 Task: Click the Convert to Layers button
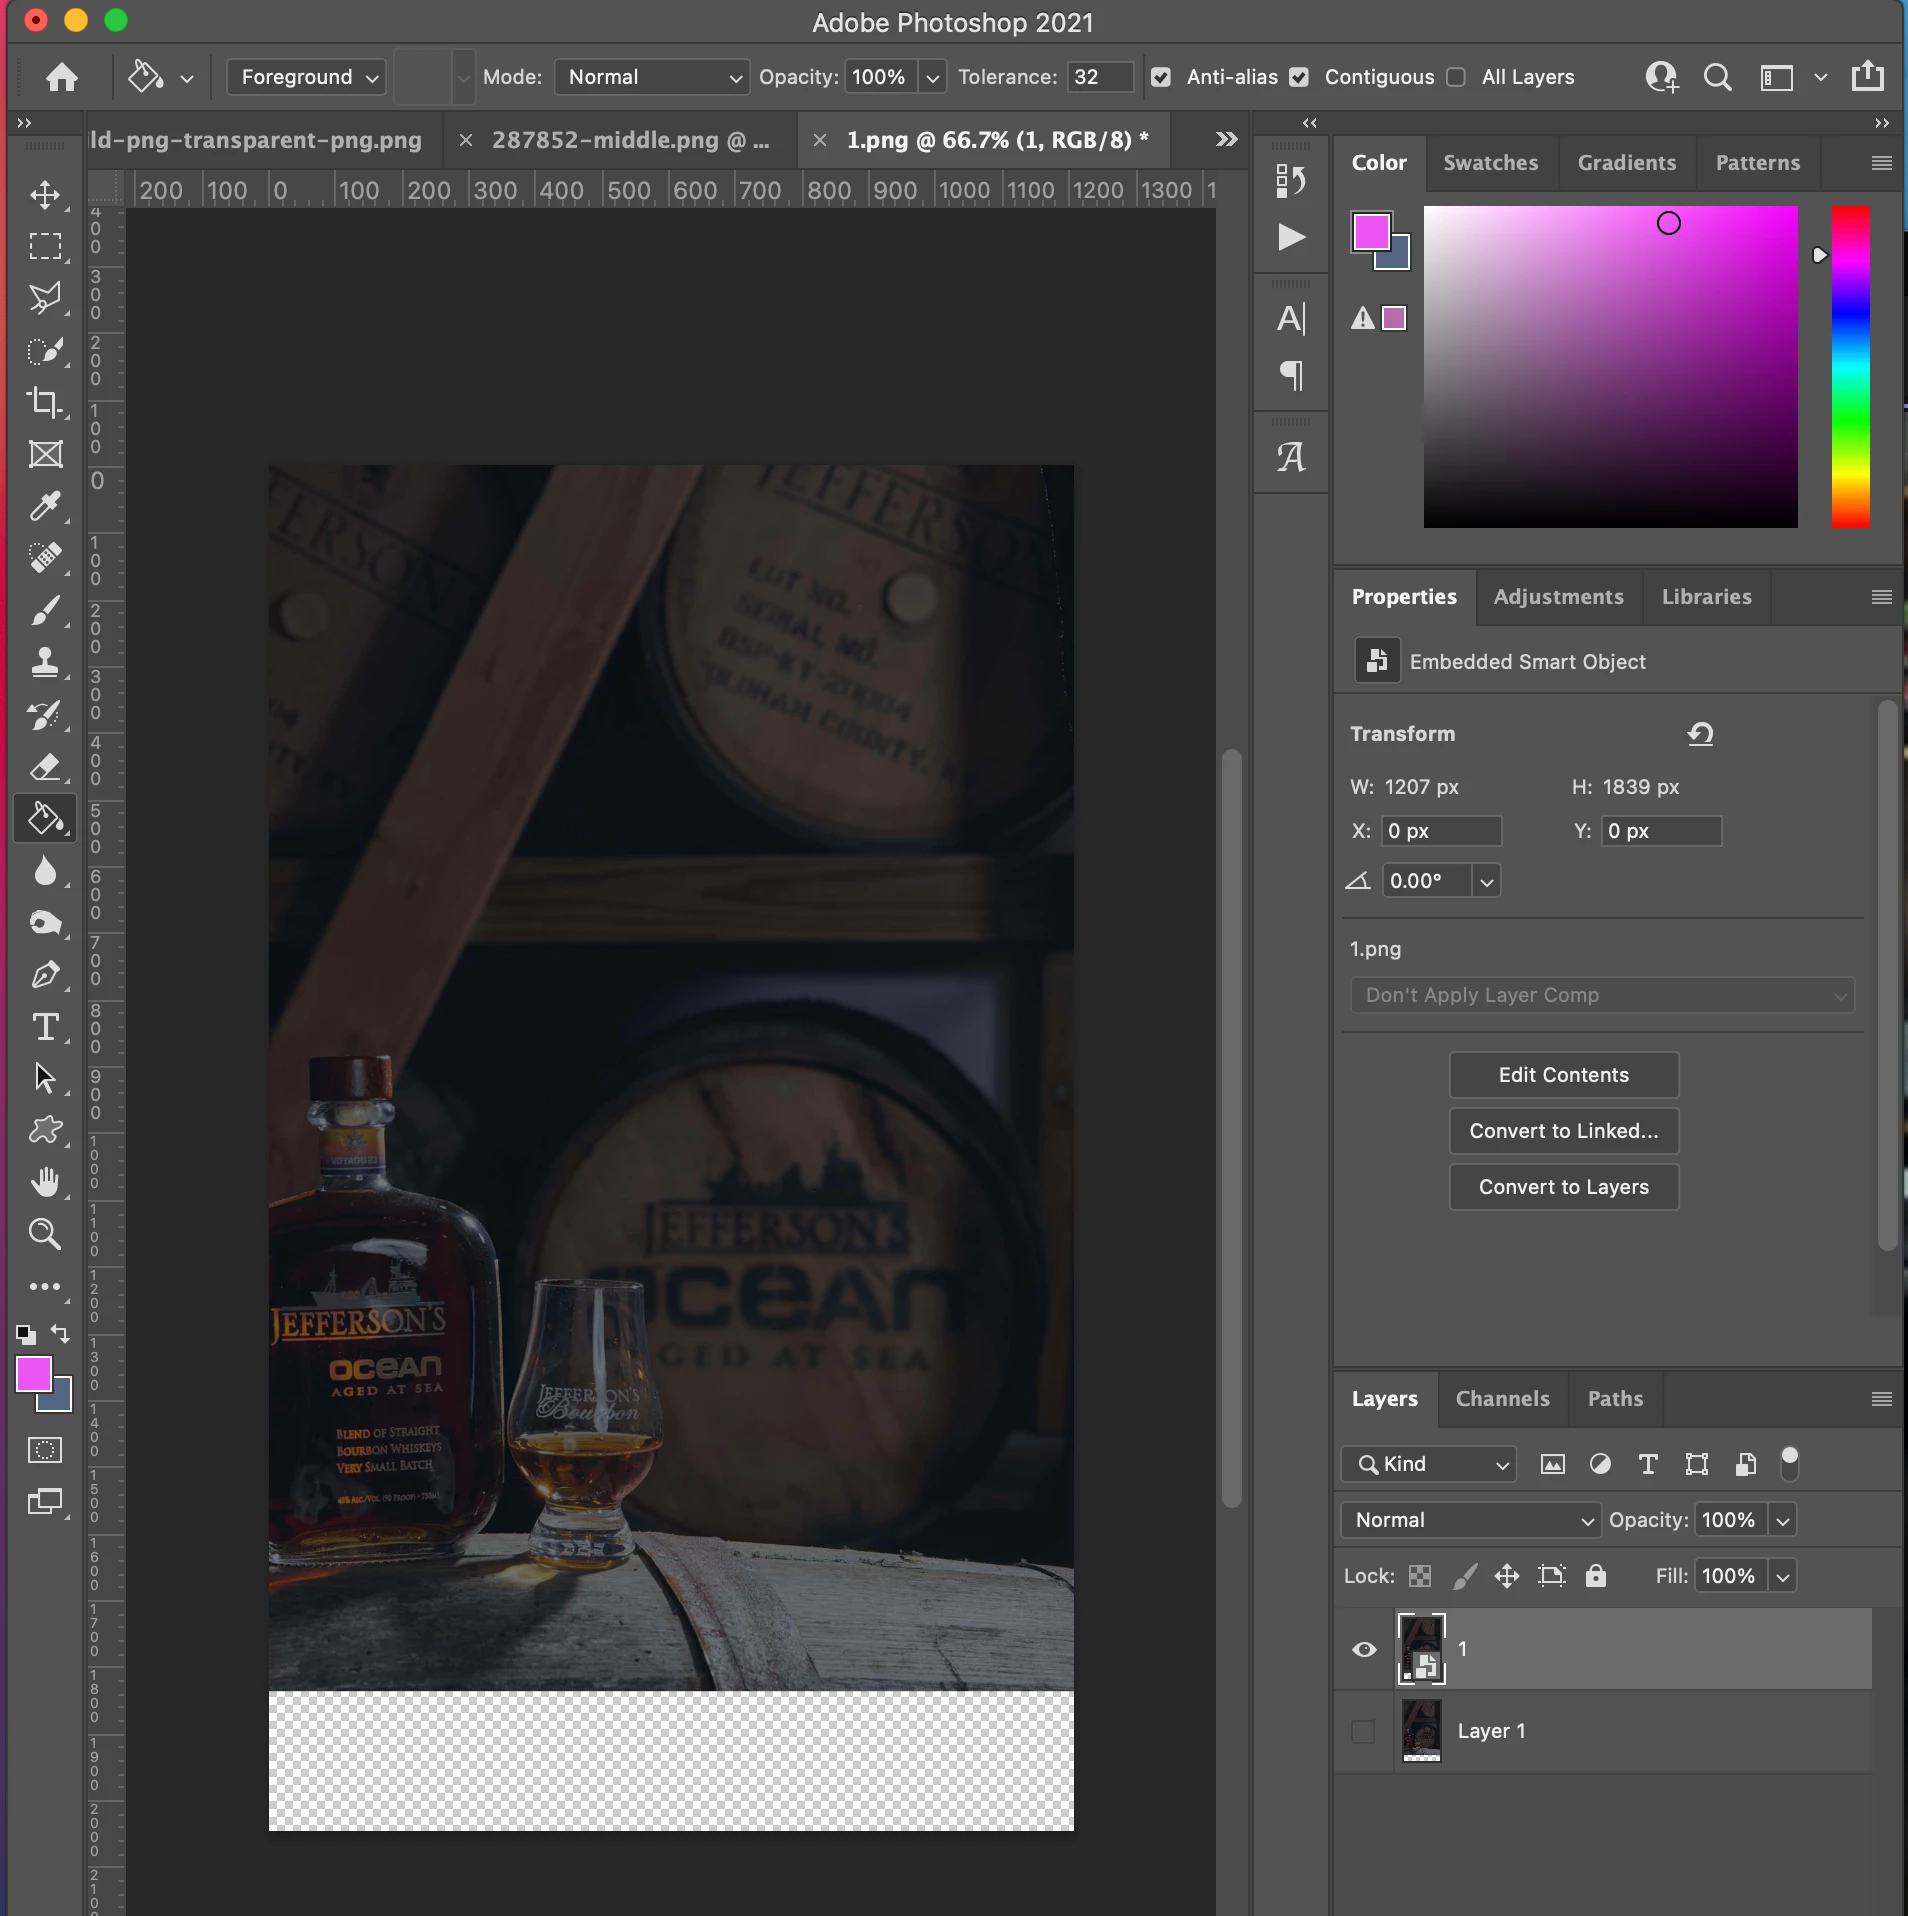1564,1187
